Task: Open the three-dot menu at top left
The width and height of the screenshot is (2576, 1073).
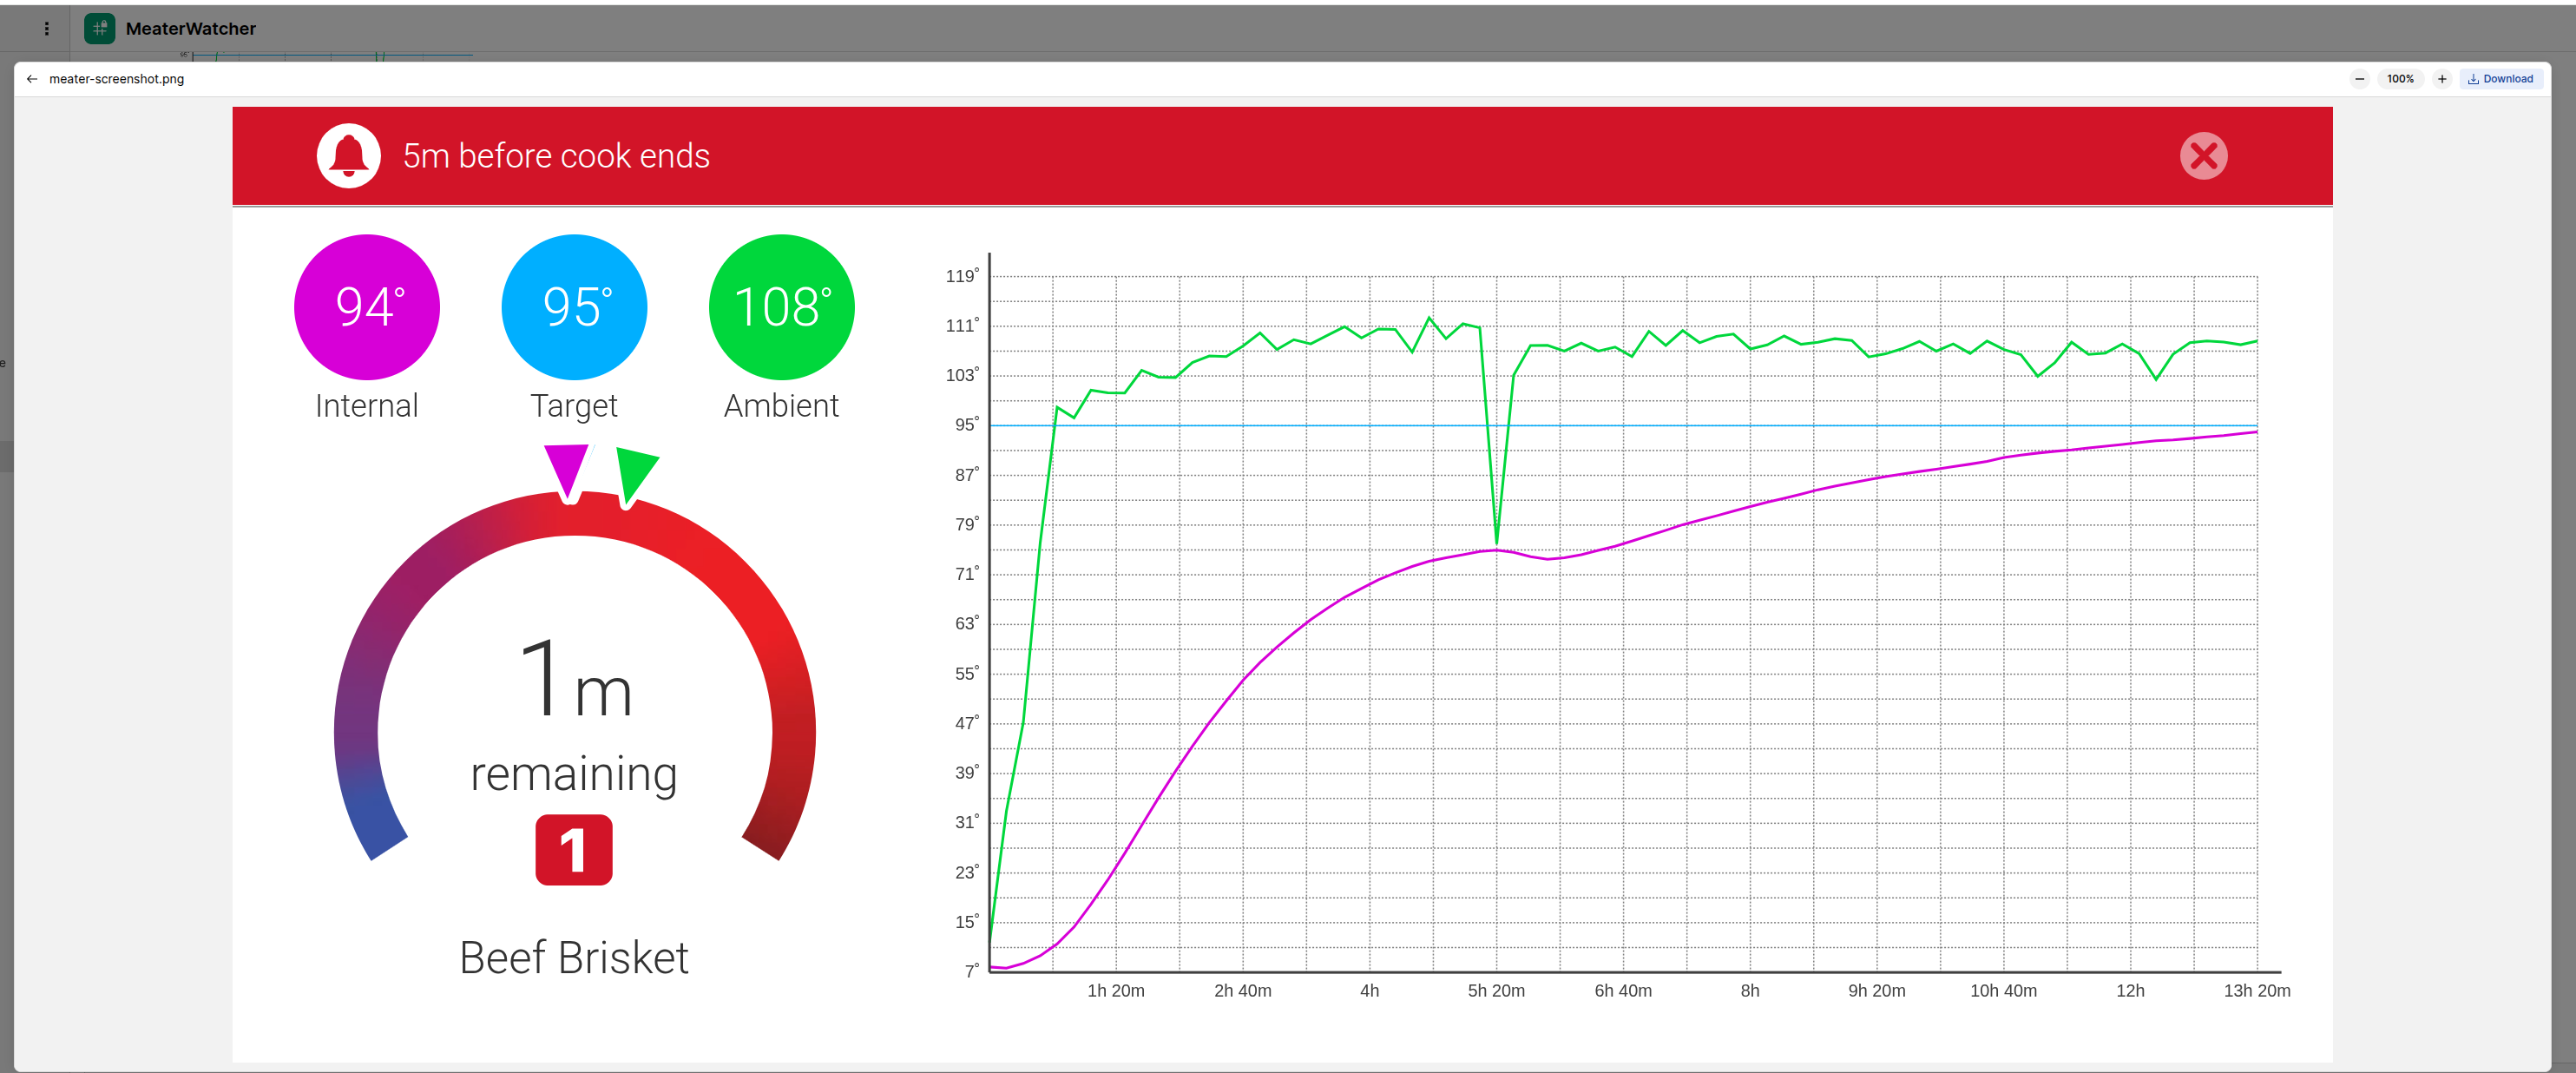Action: (46, 29)
